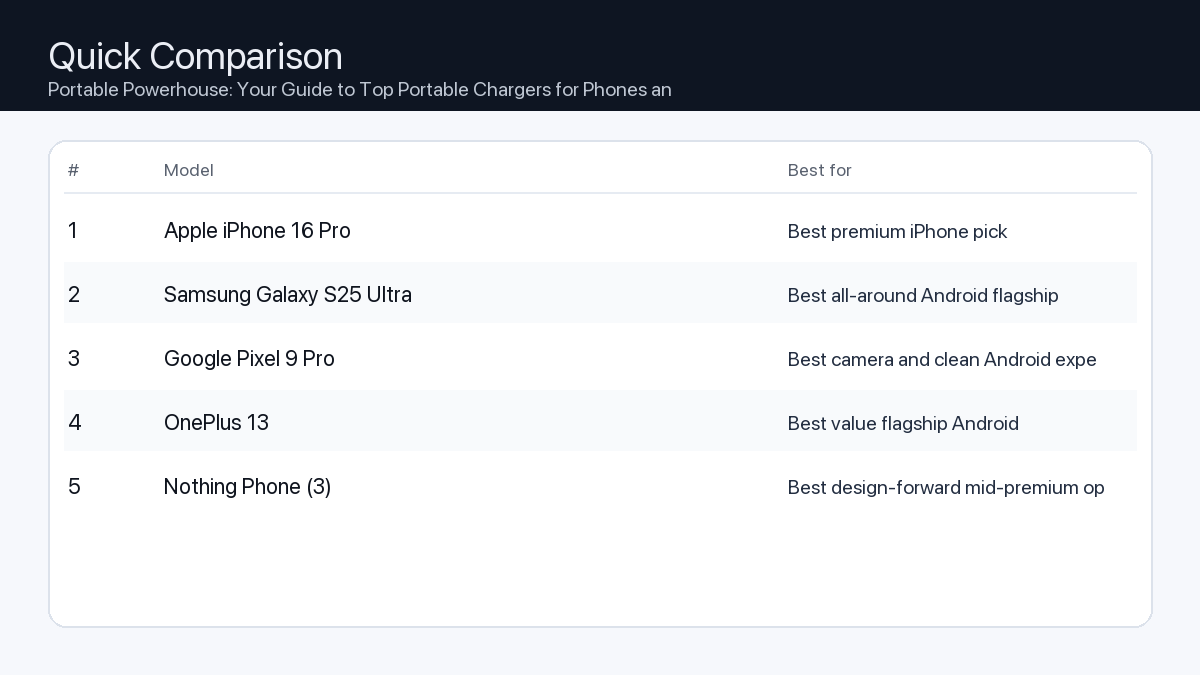Click rank number 3 cell
Viewport: 1200px width, 675px height.
click(74, 359)
